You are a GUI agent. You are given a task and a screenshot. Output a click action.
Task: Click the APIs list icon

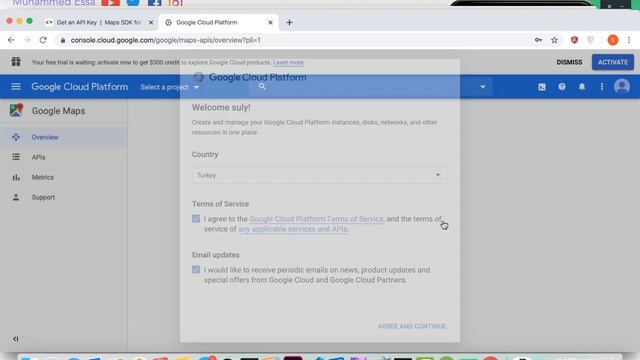coord(16,157)
